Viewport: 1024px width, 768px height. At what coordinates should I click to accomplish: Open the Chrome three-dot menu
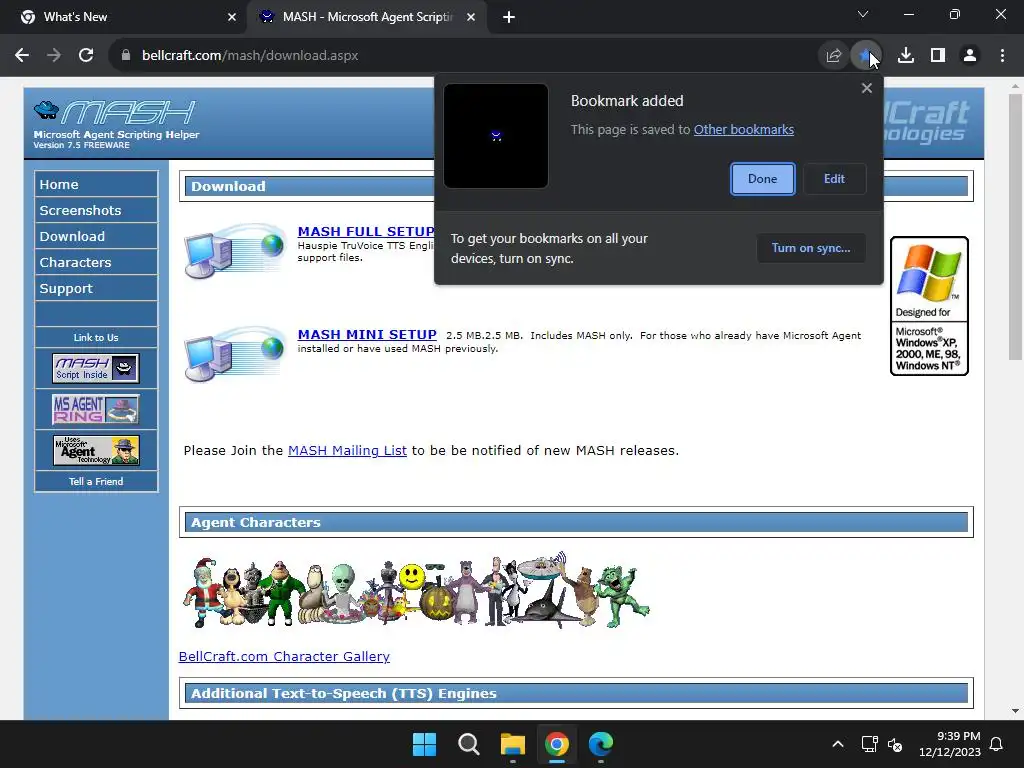[1002, 56]
